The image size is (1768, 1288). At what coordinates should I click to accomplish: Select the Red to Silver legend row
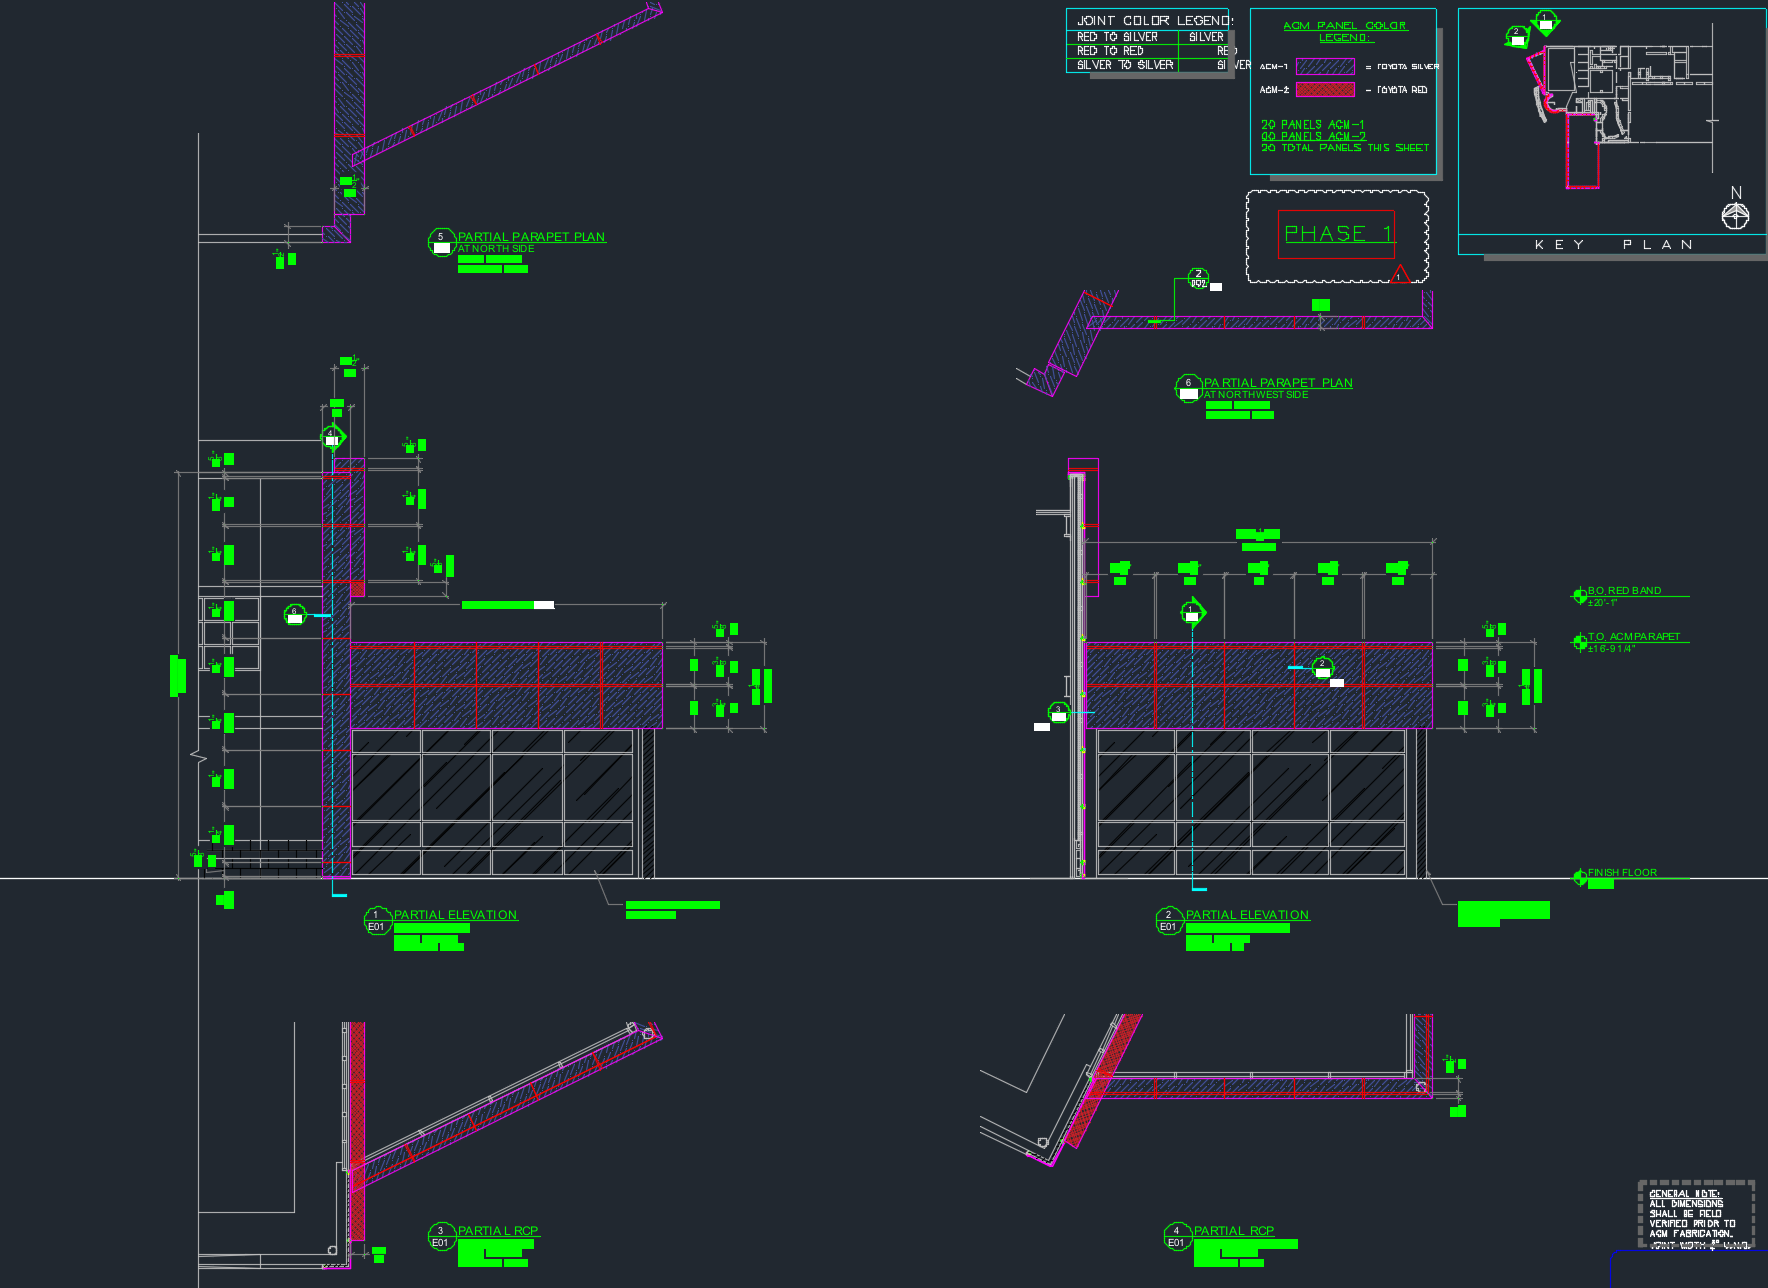tap(1117, 37)
